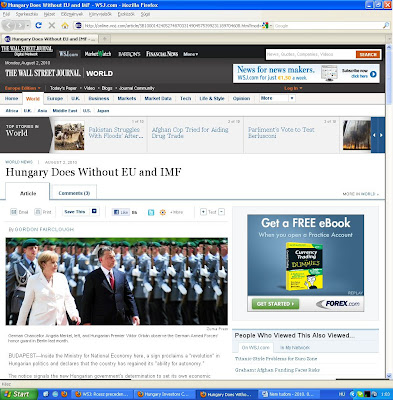The height and width of the screenshot is (400, 393).
Task: Click the Pakistan floods story thumbnail
Action: tap(69, 136)
